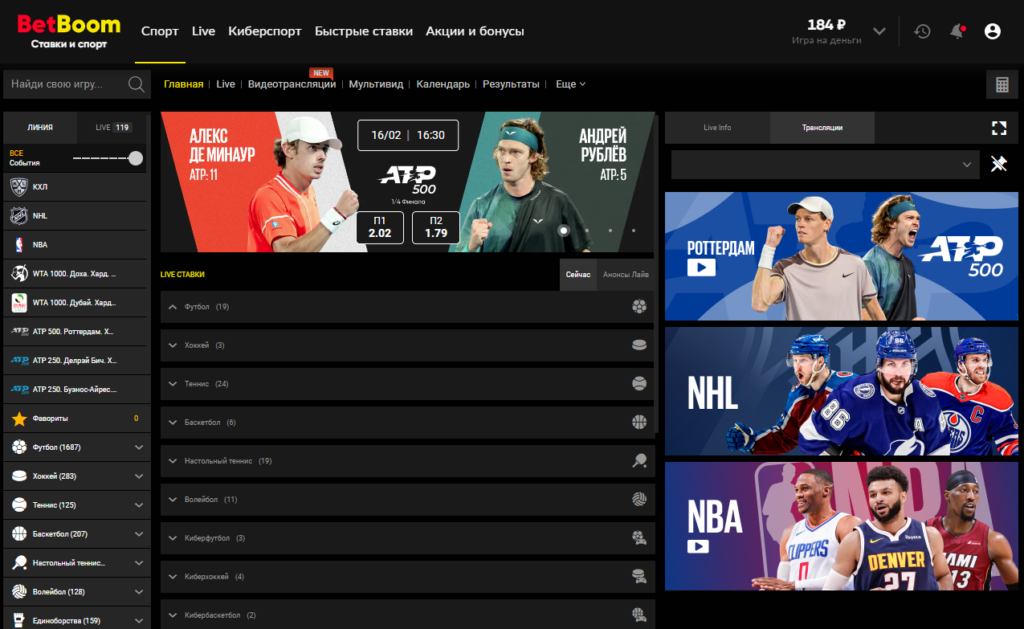Expand Баскетбол (6) live section
Screen dimensions: 1024x629
(x=172, y=423)
